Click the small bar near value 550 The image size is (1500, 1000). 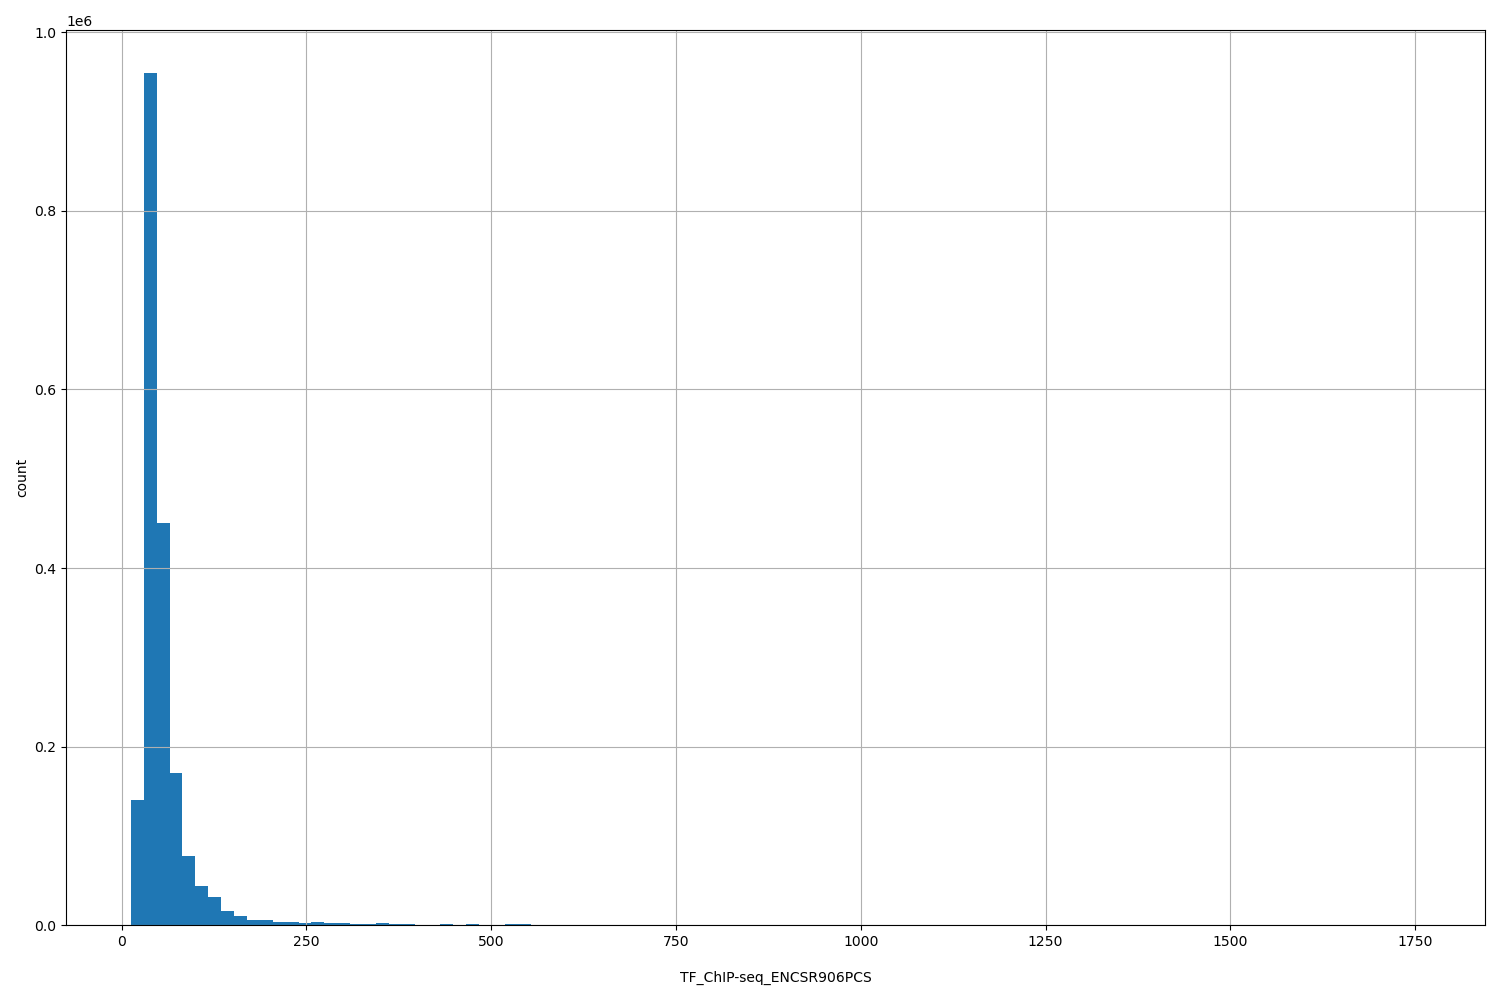point(519,923)
